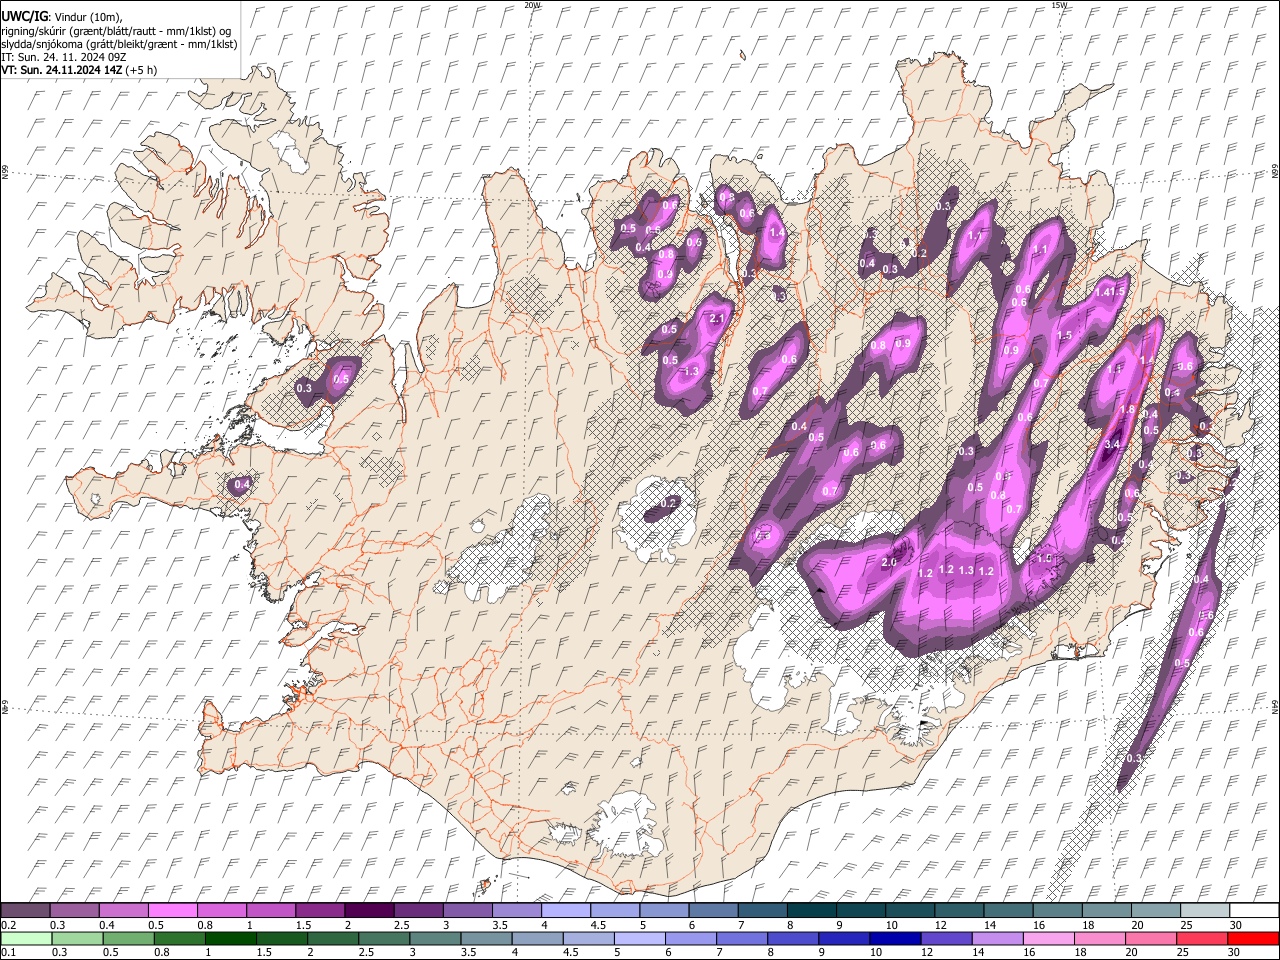Click the 'VT: Sun. 24.11.2024 14Z (+5 h)' line
The height and width of the screenshot is (960, 1280).
click(77, 70)
